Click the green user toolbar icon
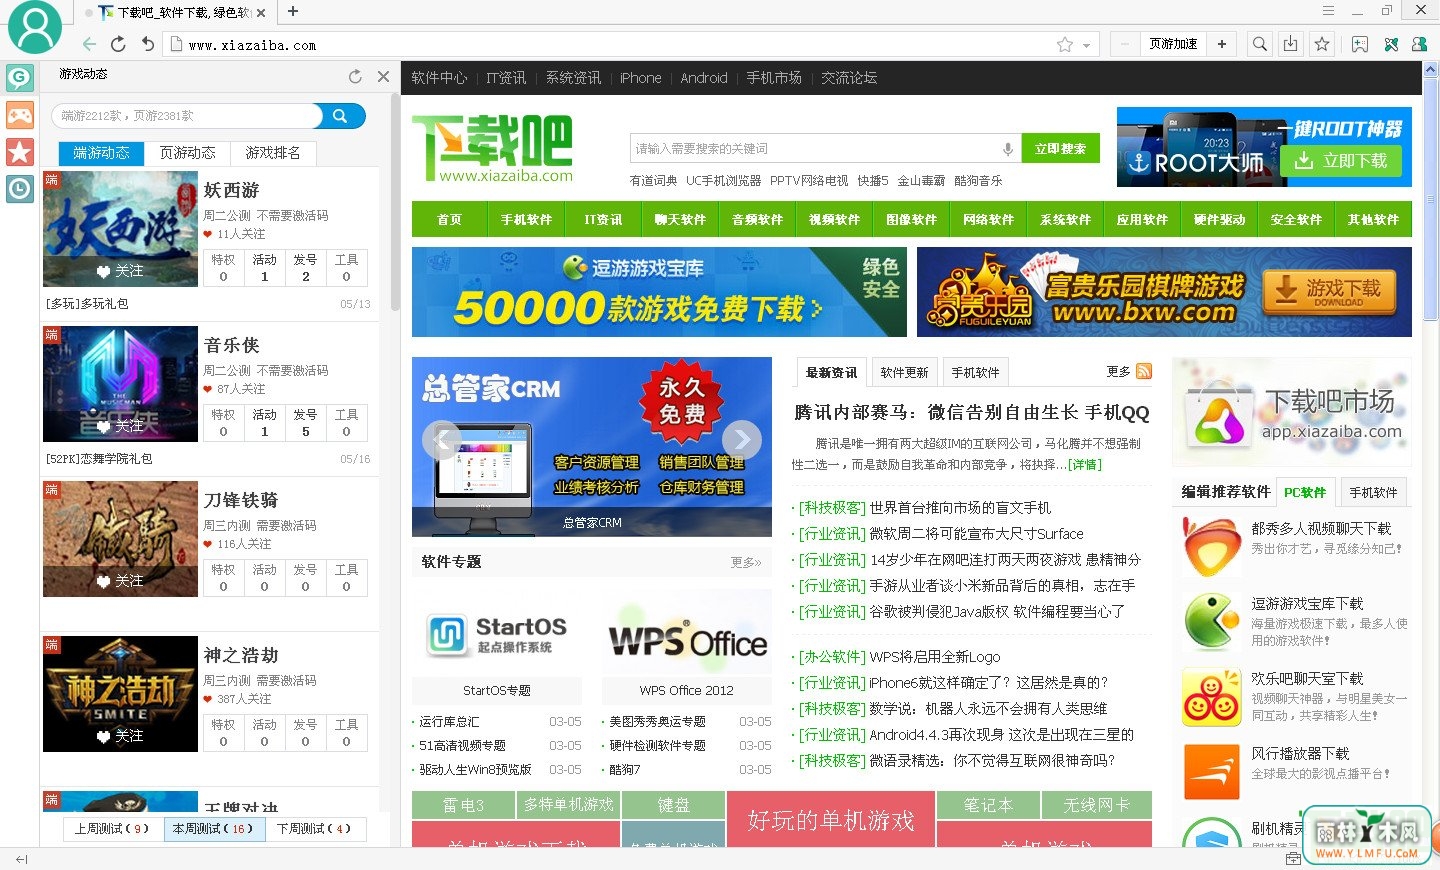The image size is (1440, 870). 1419,44
